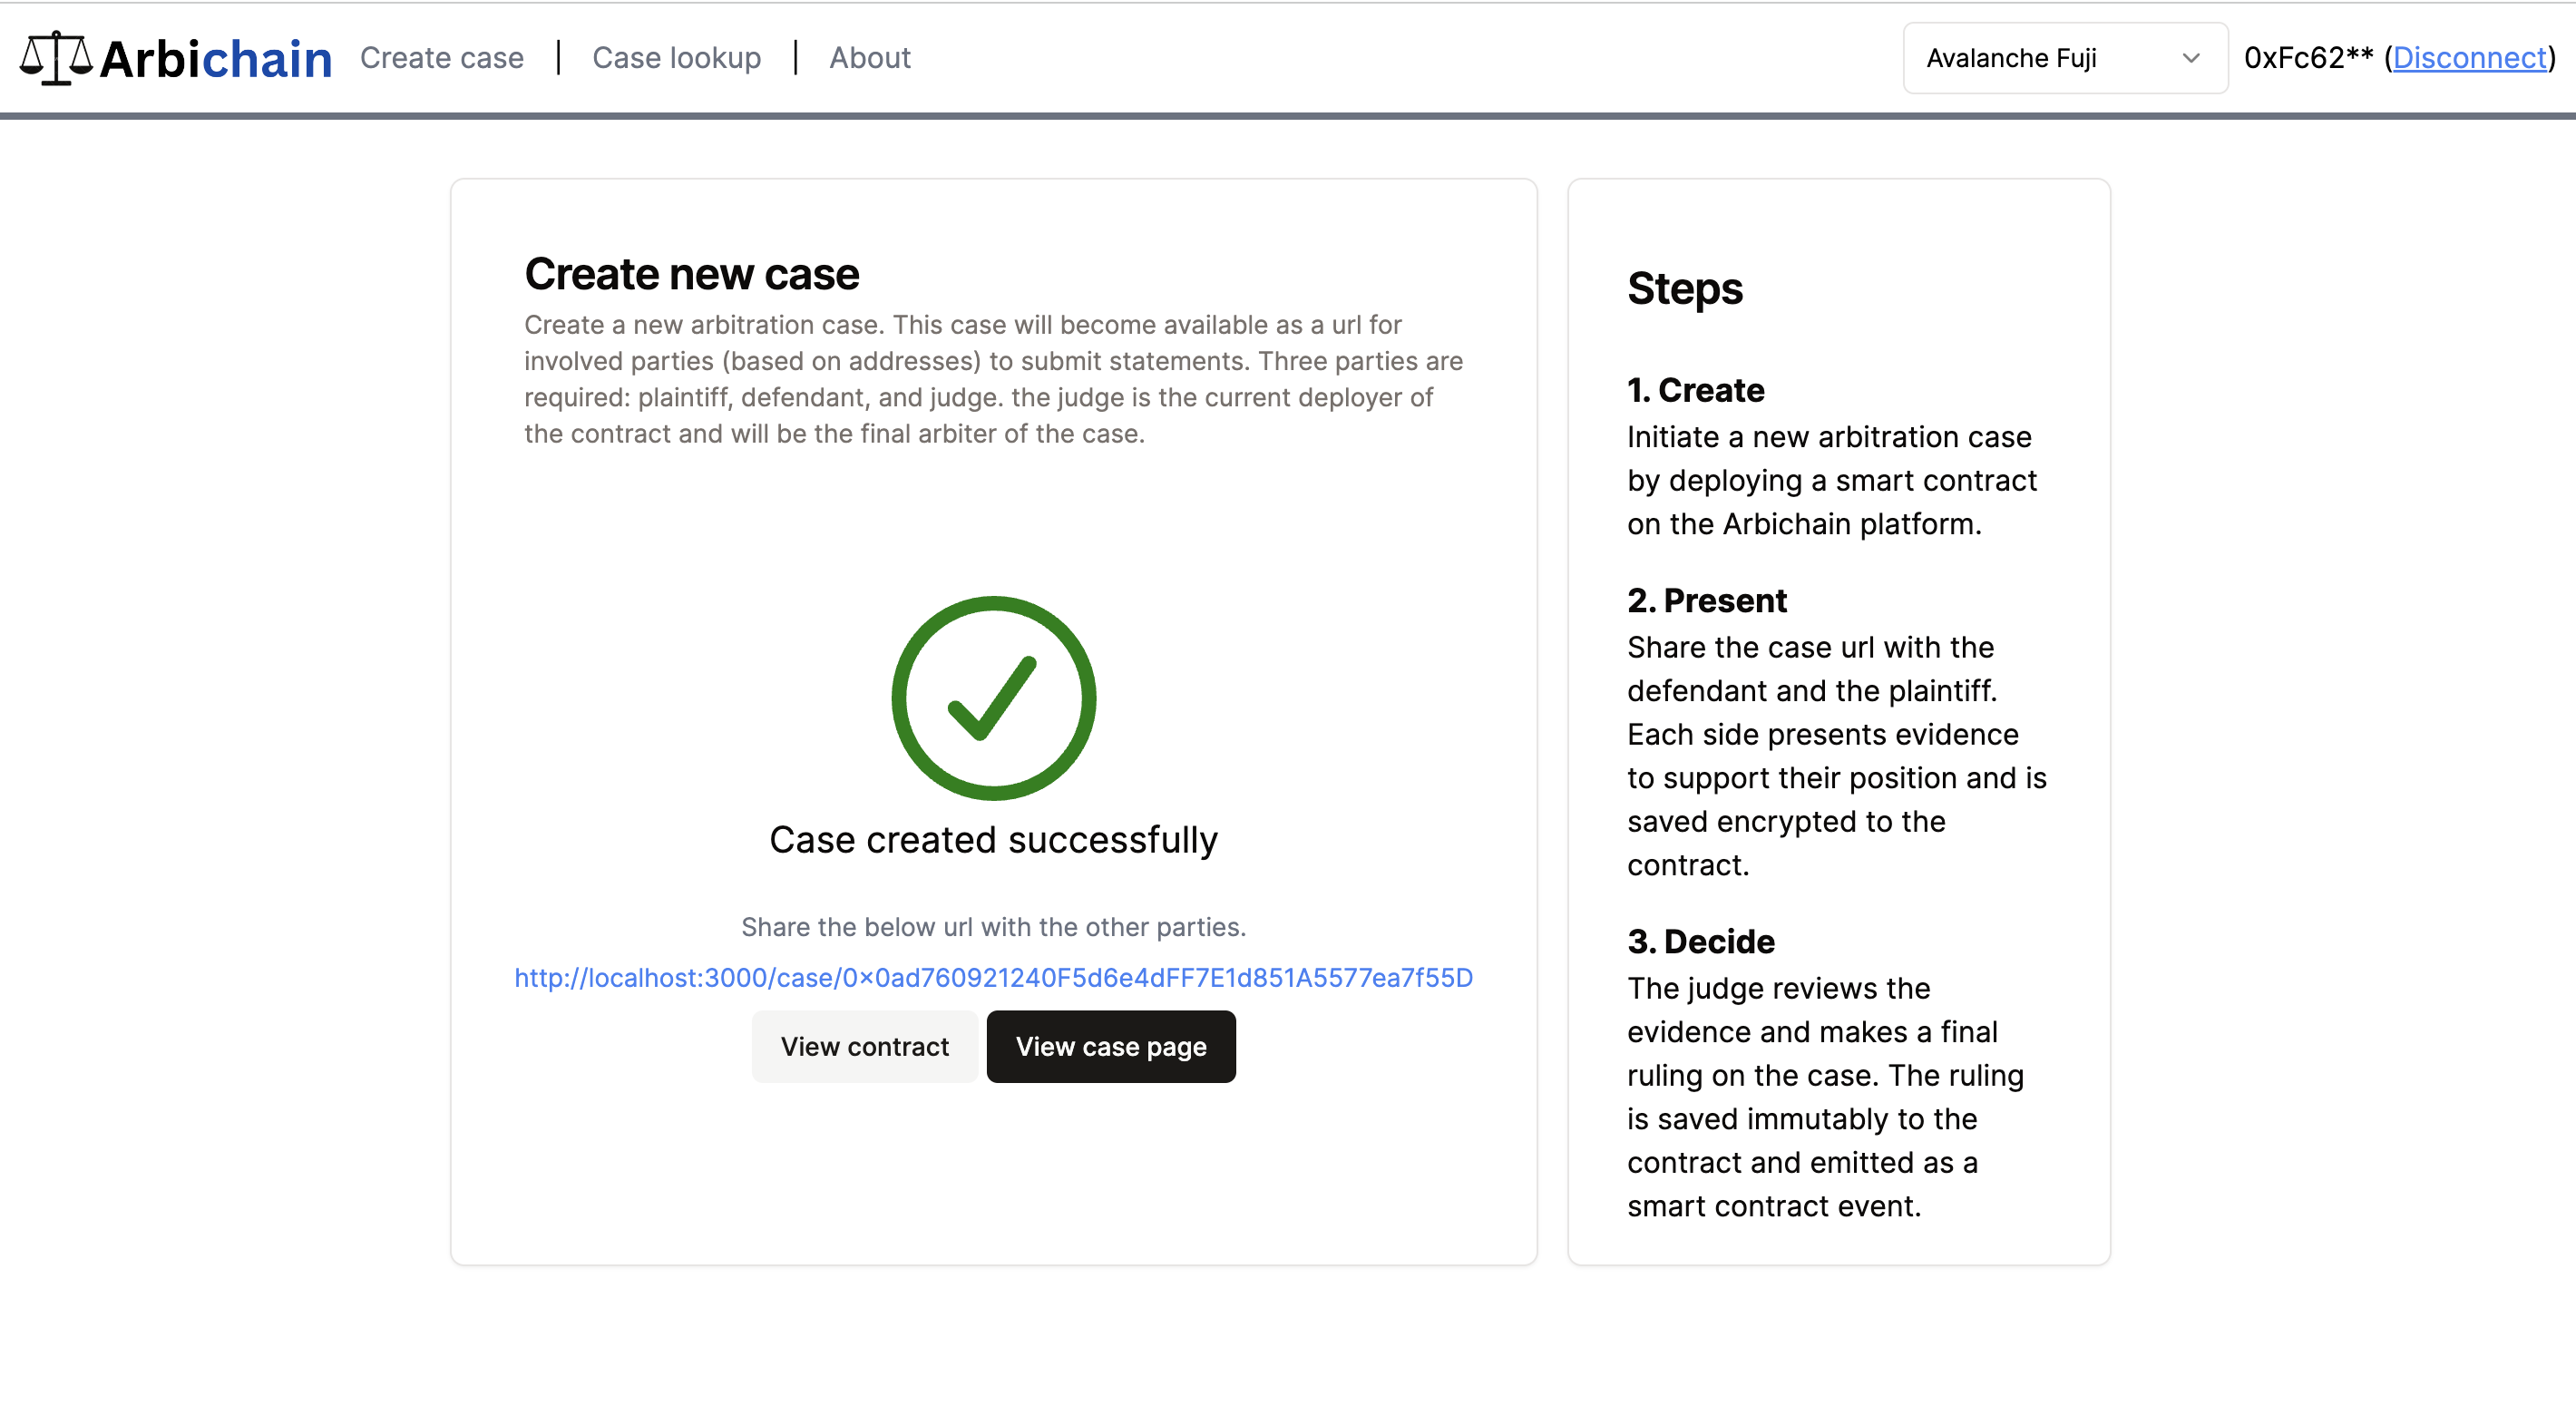
Task: Go to Case lookup page
Action: click(x=676, y=58)
